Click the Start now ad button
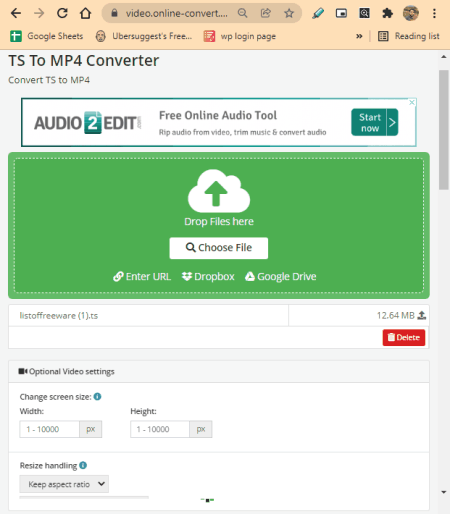The image size is (450, 514). tap(374, 122)
